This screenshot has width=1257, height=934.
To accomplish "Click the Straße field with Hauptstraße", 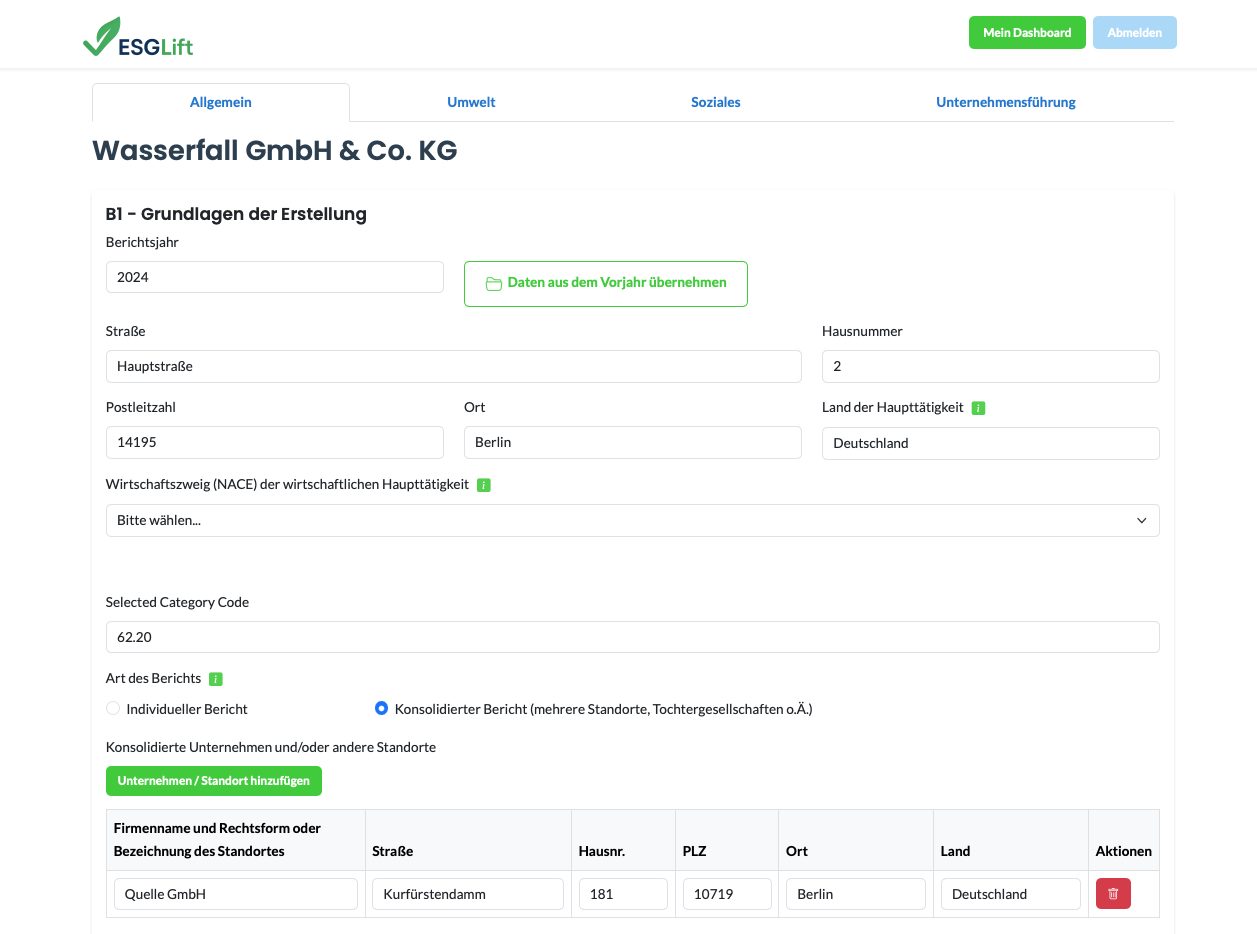I will (453, 367).
